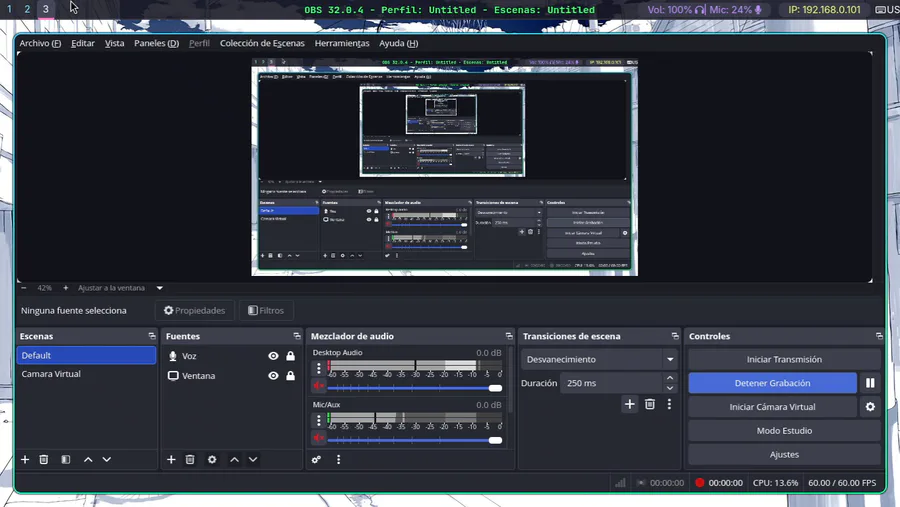Open source properties gear in Fuentes toolbar
The image size is (900, 507).
point(212,459)
